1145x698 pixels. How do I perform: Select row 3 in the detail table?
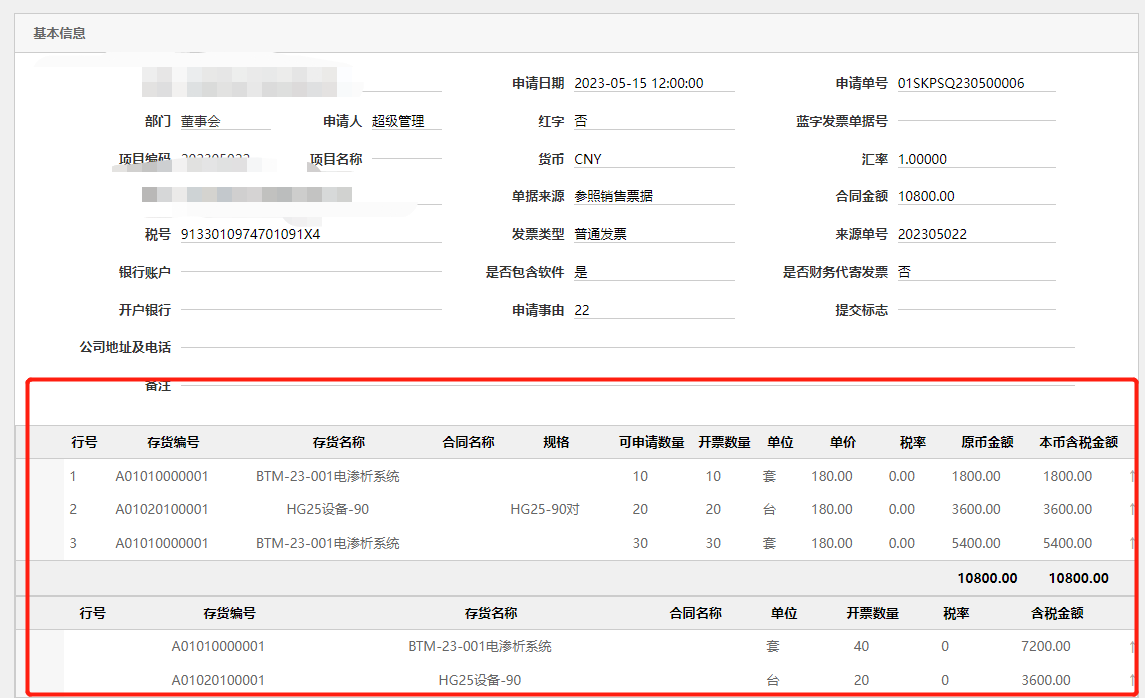click(x=577, y=543)
